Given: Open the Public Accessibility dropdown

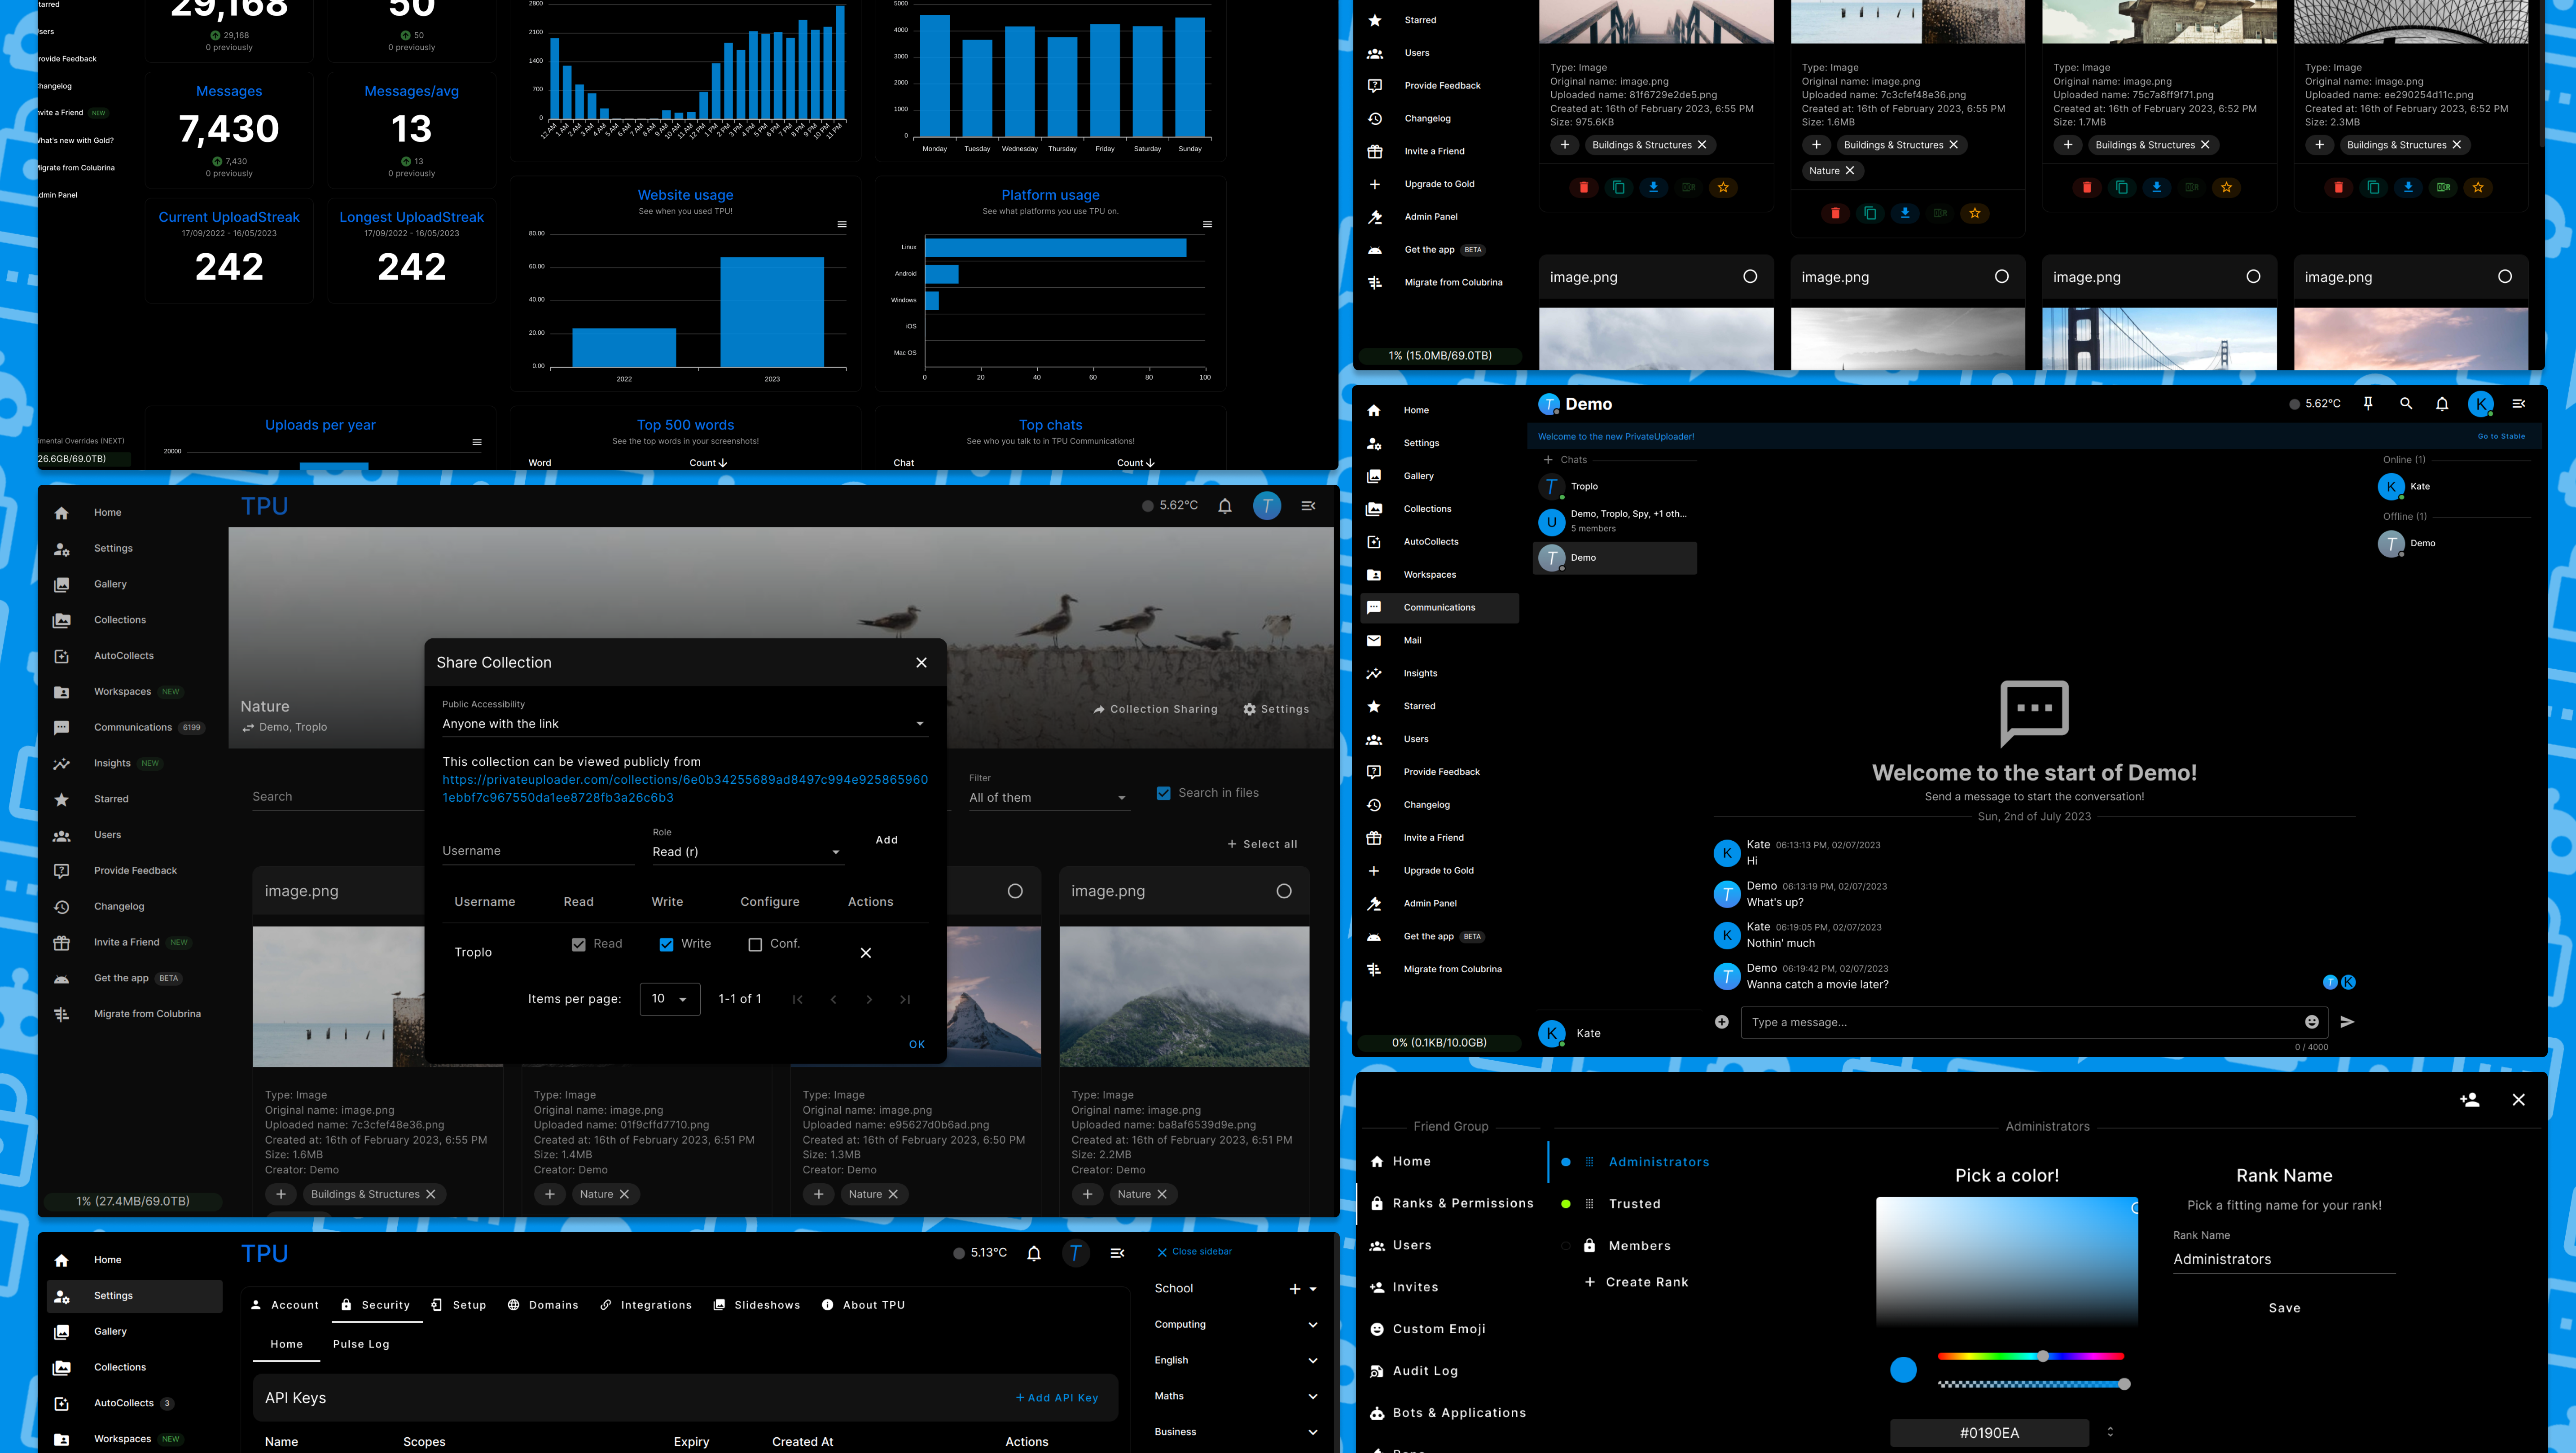Looking at the screenshot, I should tap(685, 723).
